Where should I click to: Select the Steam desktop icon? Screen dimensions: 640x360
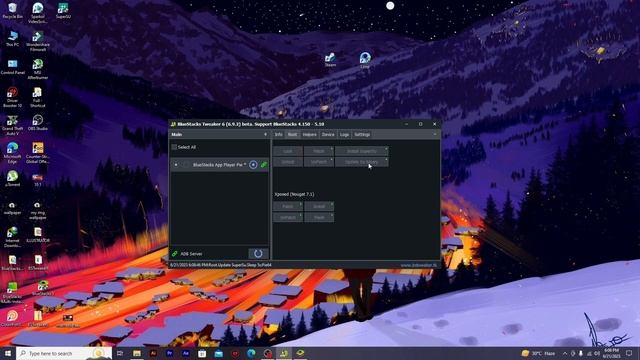pyautogui.click(x=330, y=60)
